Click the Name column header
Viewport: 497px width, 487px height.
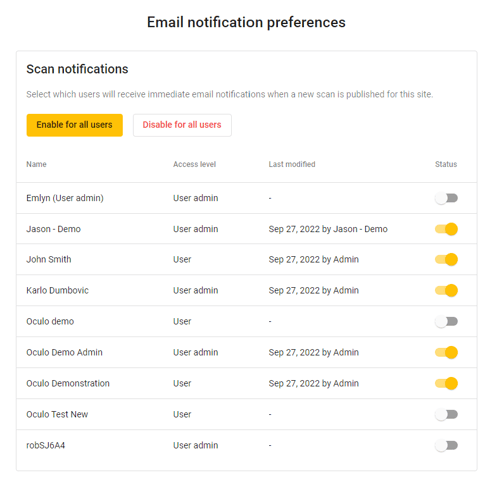click(x=36, y=164)
